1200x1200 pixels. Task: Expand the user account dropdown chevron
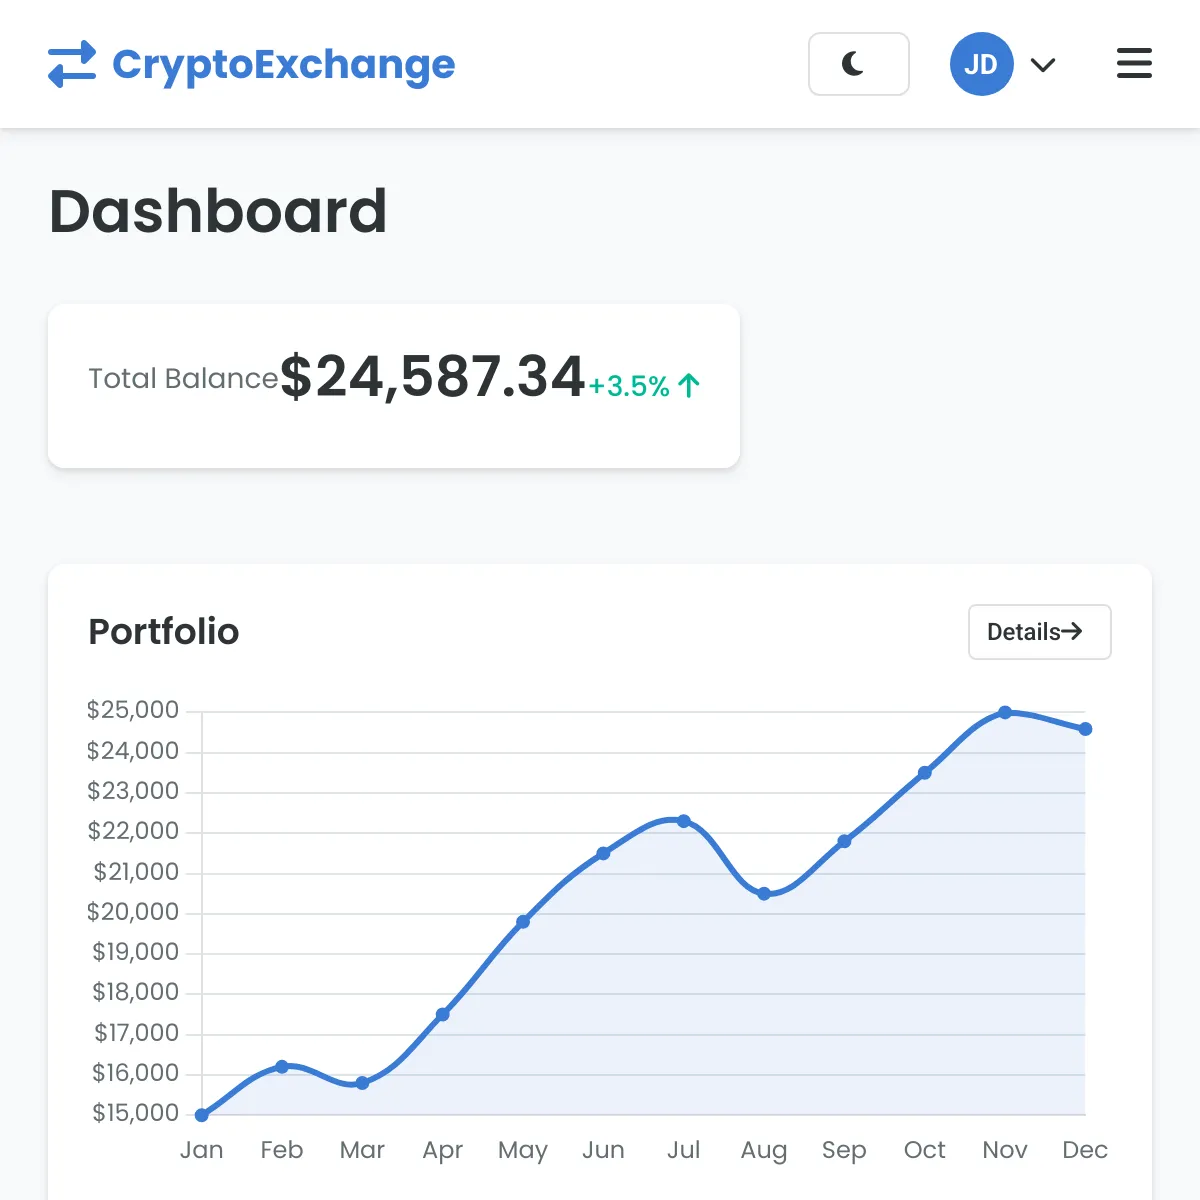[1043, 65]
